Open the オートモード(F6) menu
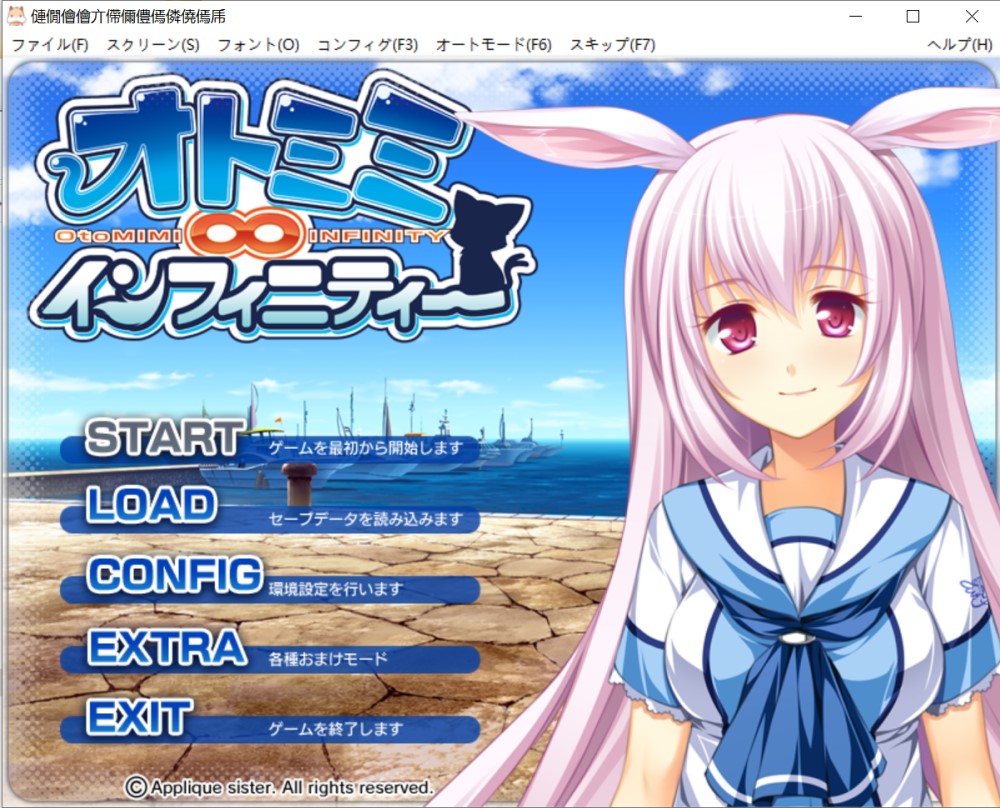Viewport: 1000px width, 808px height. click(x=494, y=45)
